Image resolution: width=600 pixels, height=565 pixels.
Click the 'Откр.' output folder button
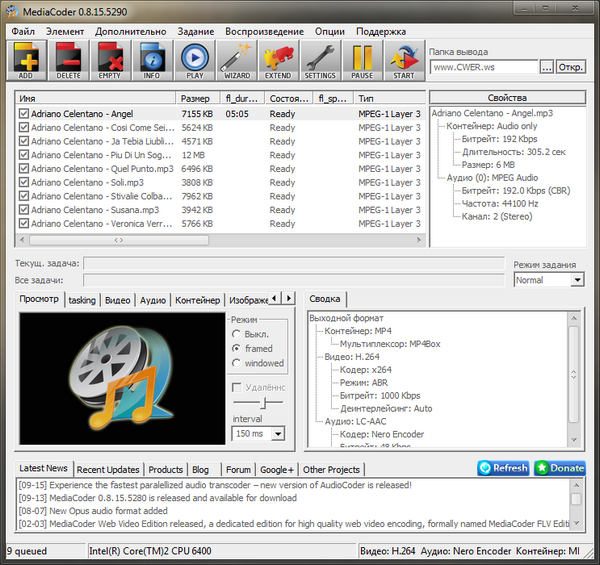571,67
